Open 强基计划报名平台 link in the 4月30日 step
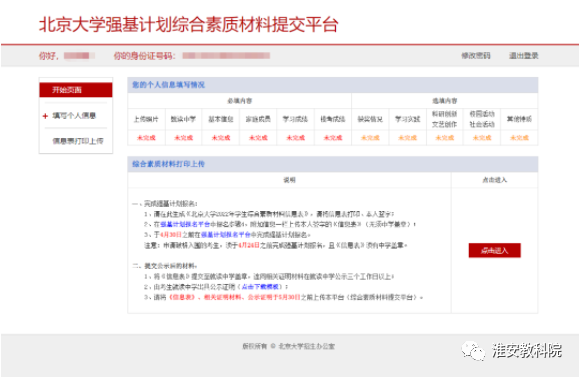This screenshot has width=580, height=377. click(x=226, y=235)
